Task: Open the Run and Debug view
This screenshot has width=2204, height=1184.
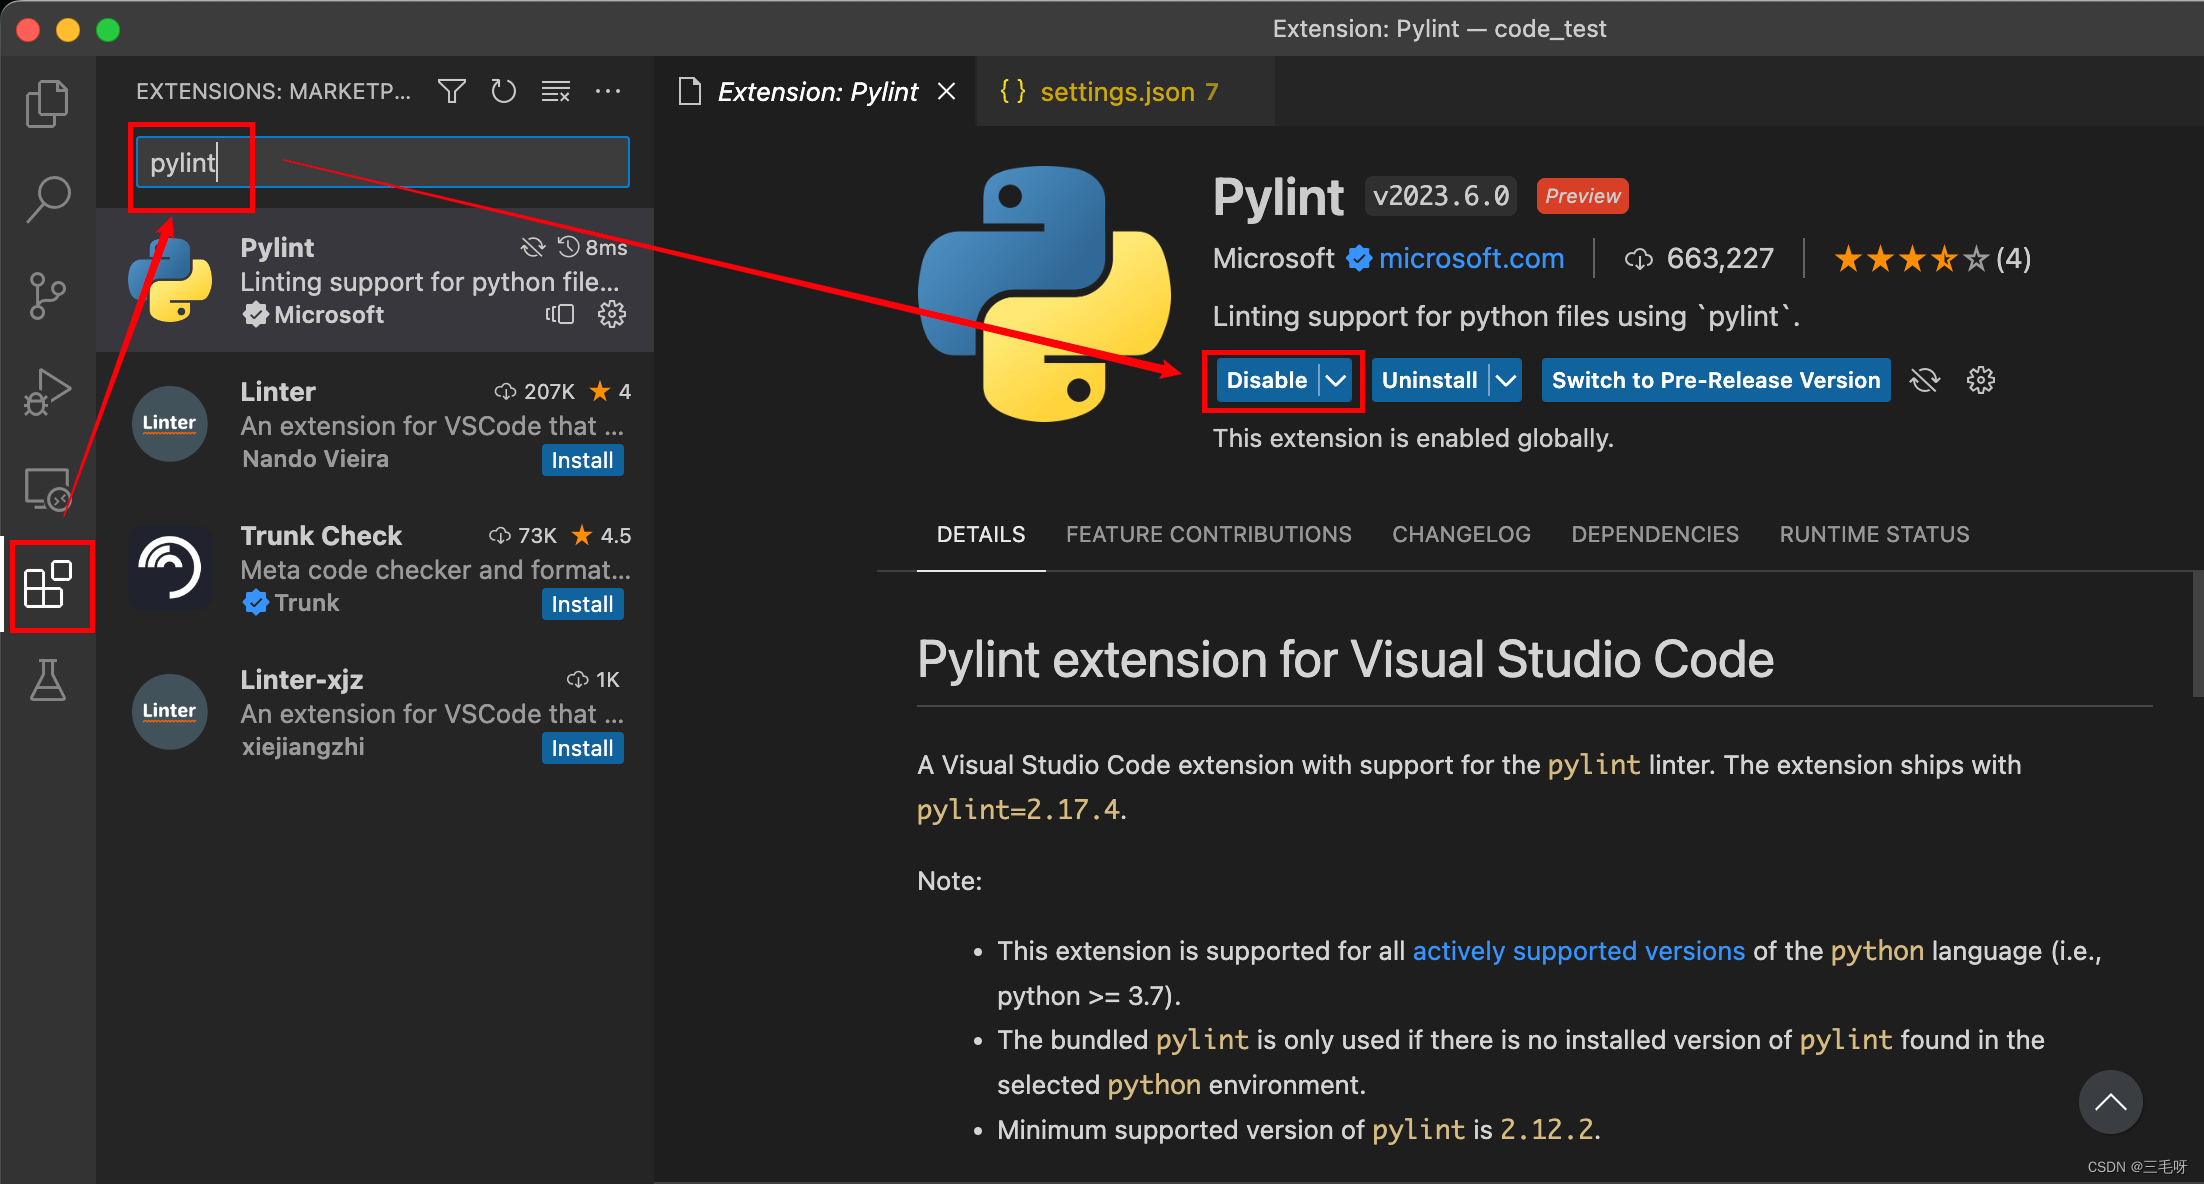Action: (x=47, y=392)
